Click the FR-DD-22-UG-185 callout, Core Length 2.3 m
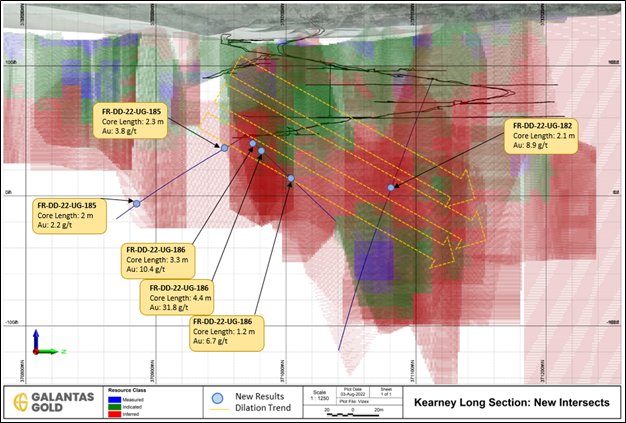The height and width of the screenshot is (423, 626). pyautogui.click(x=131, y=119)
